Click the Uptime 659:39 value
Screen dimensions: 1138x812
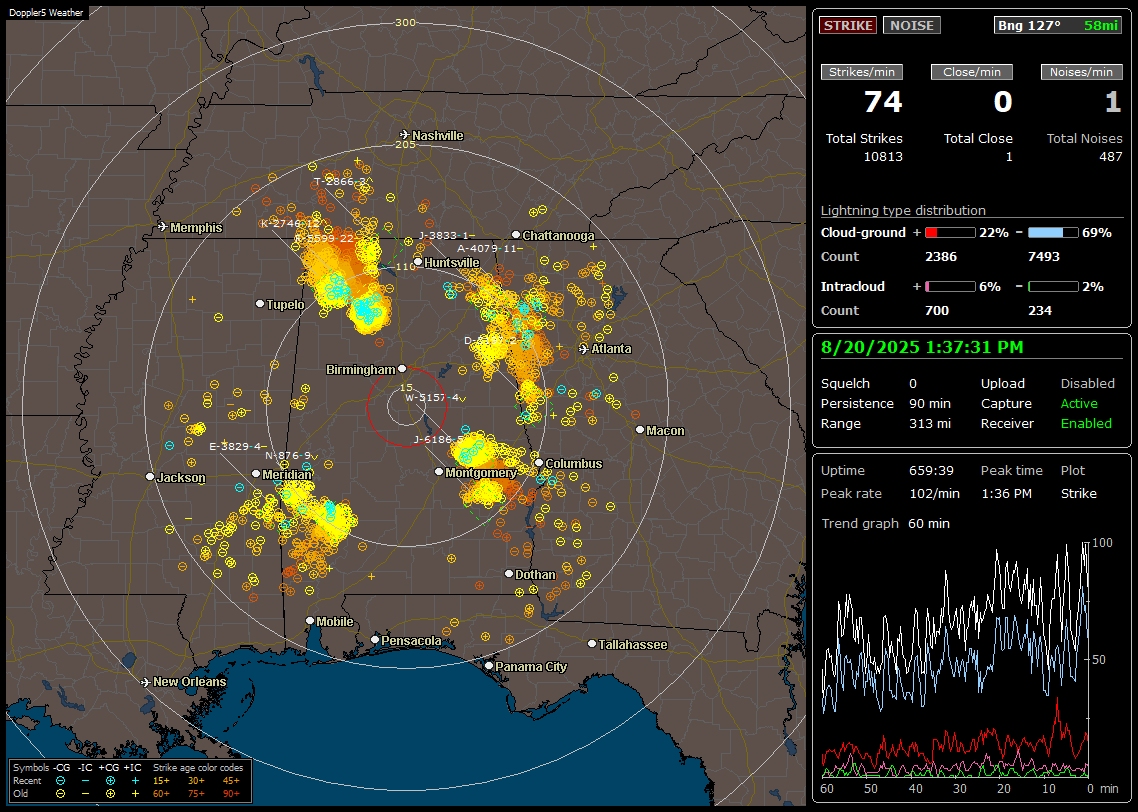(x=931, y=471)
